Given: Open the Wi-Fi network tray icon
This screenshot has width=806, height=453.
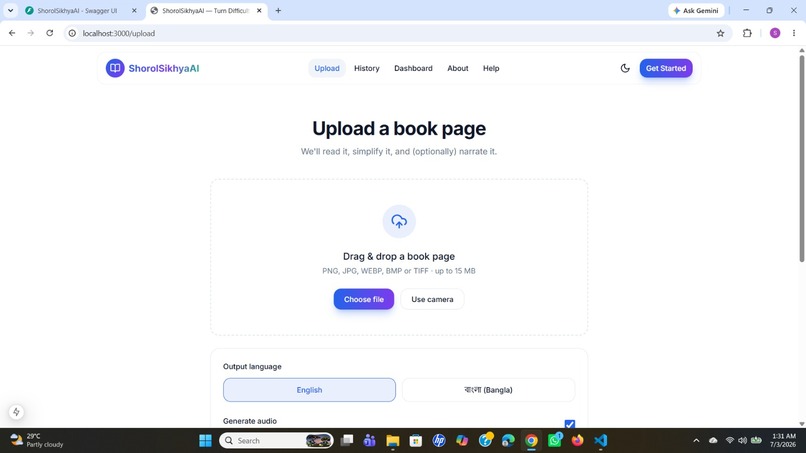Looking at the screenshot, I should click(729, 441).
